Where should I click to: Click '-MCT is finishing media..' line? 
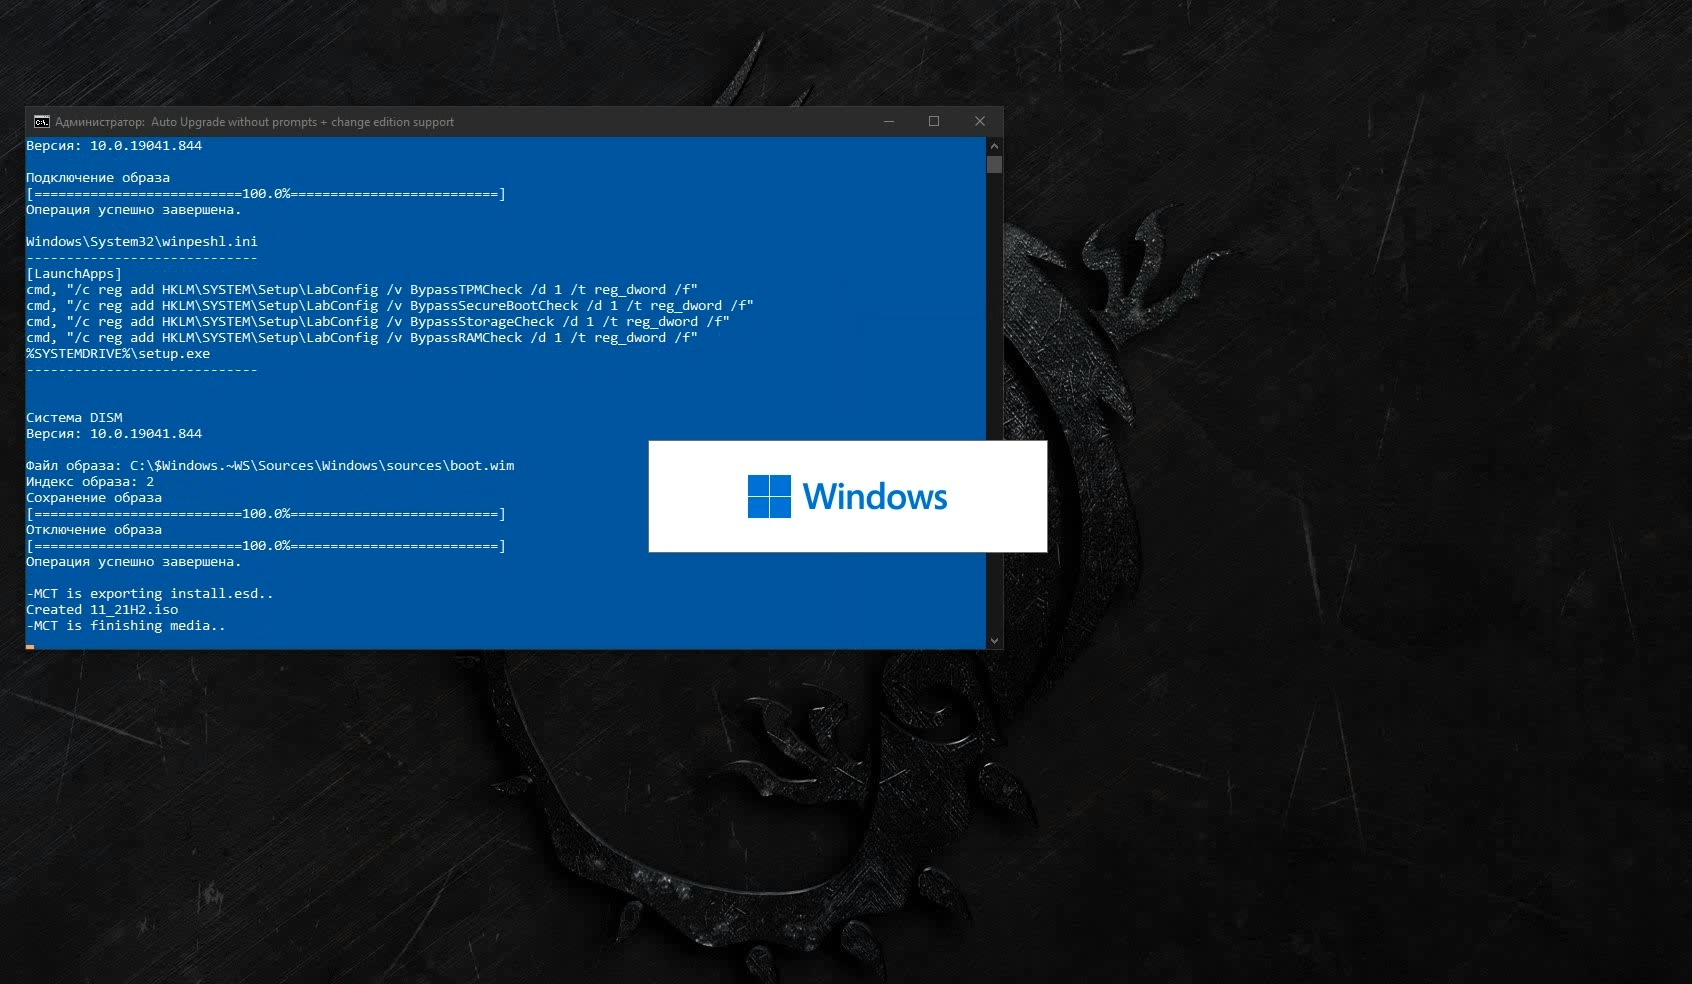[126, 626]
